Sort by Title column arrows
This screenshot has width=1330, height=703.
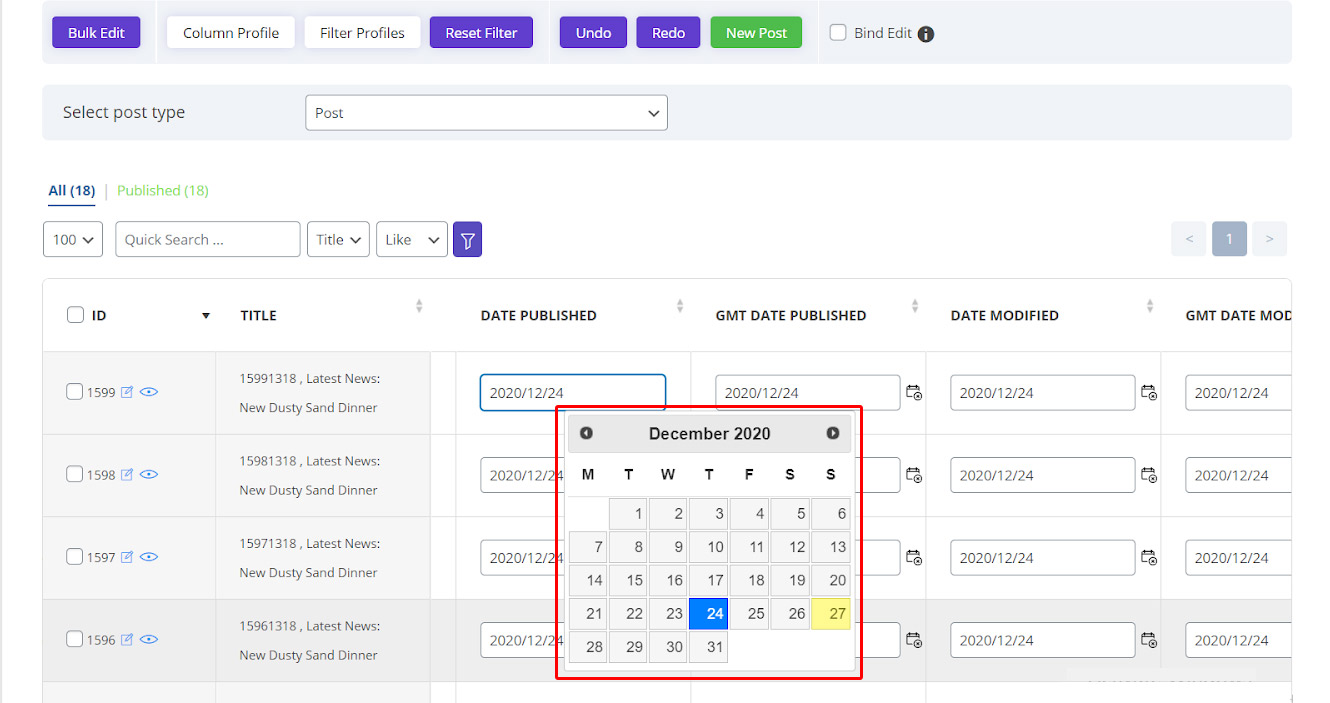[419, 306]
